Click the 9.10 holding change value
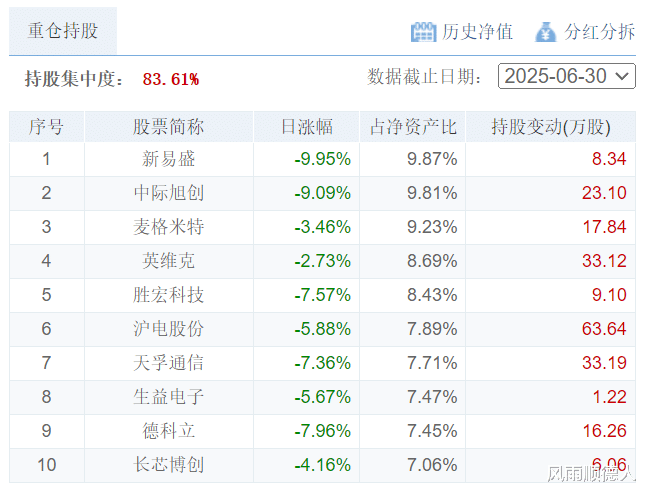The height and width of the screenshot is (495, 646). [609, 295]
